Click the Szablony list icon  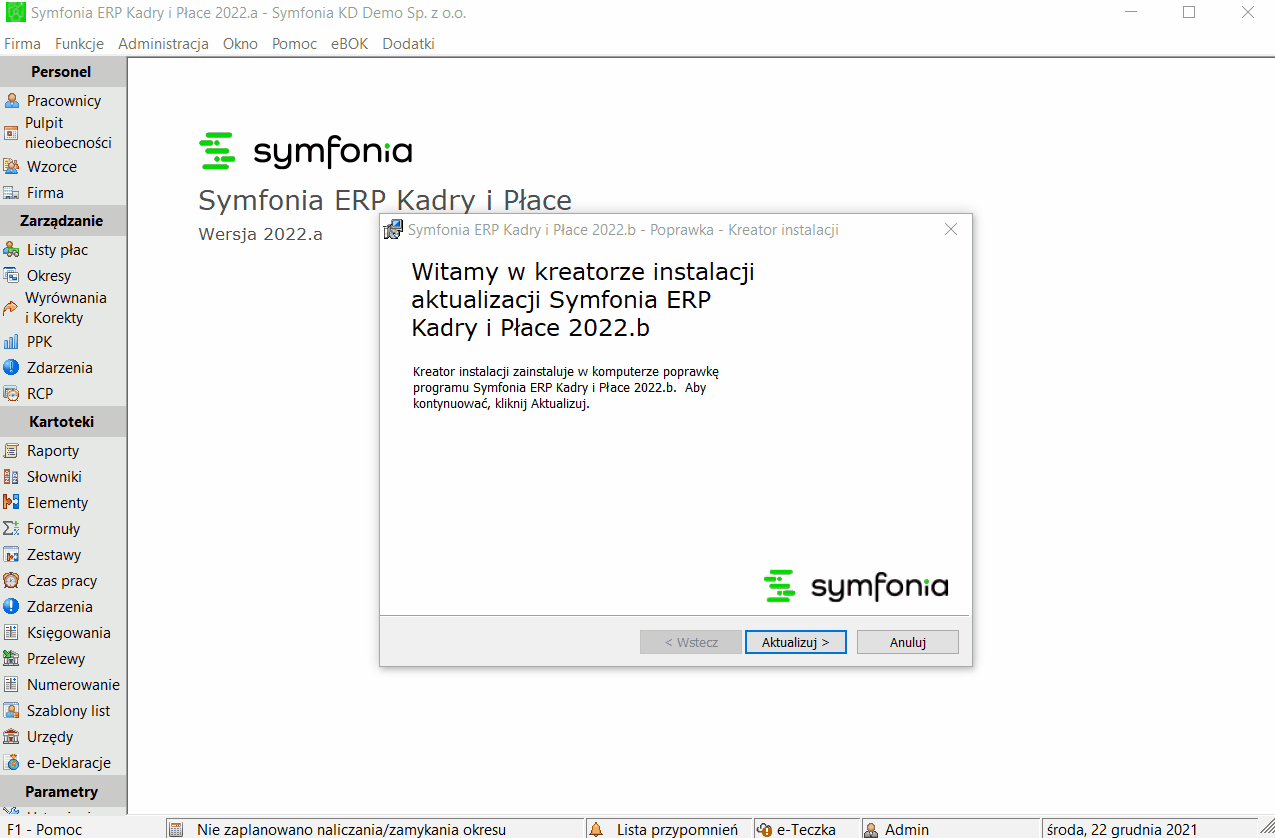tap(12, 711)
